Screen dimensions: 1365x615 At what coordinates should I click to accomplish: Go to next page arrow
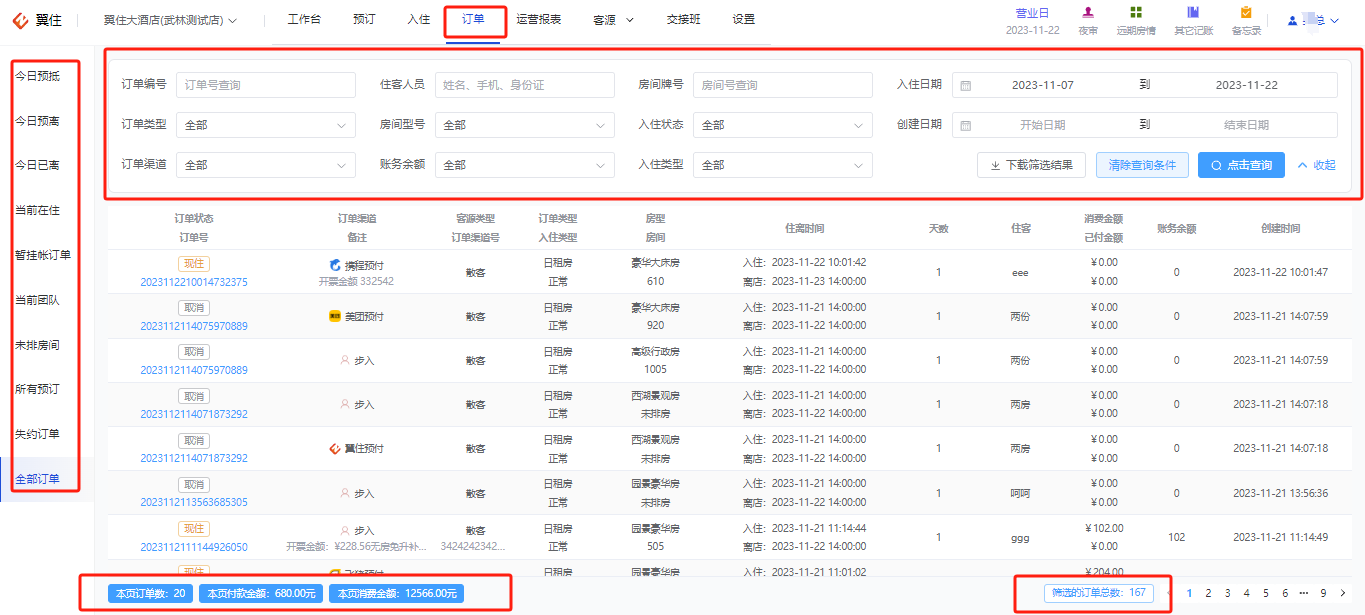(1343, 593)
